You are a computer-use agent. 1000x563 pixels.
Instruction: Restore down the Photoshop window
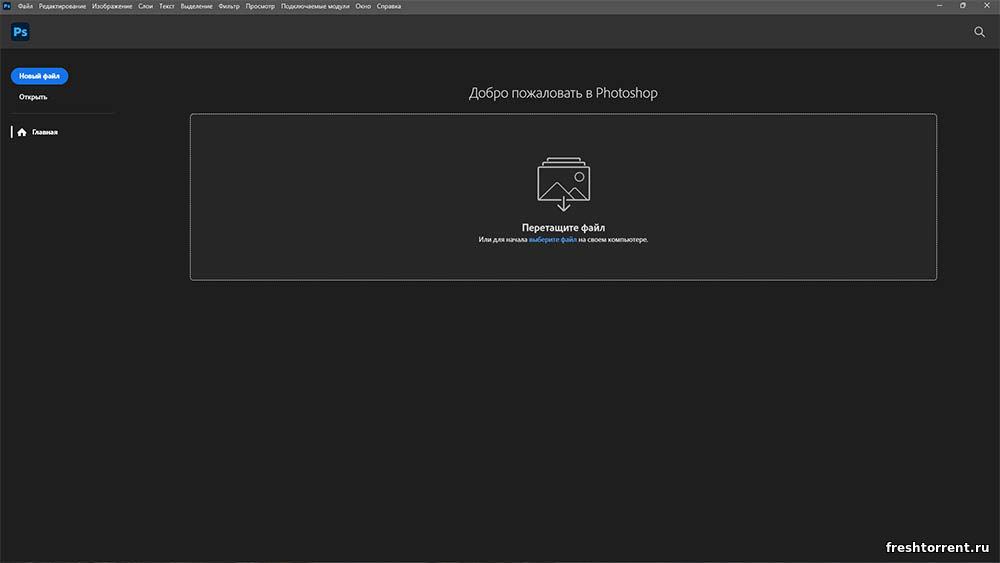pyautogui.click(x=963, y=6)
